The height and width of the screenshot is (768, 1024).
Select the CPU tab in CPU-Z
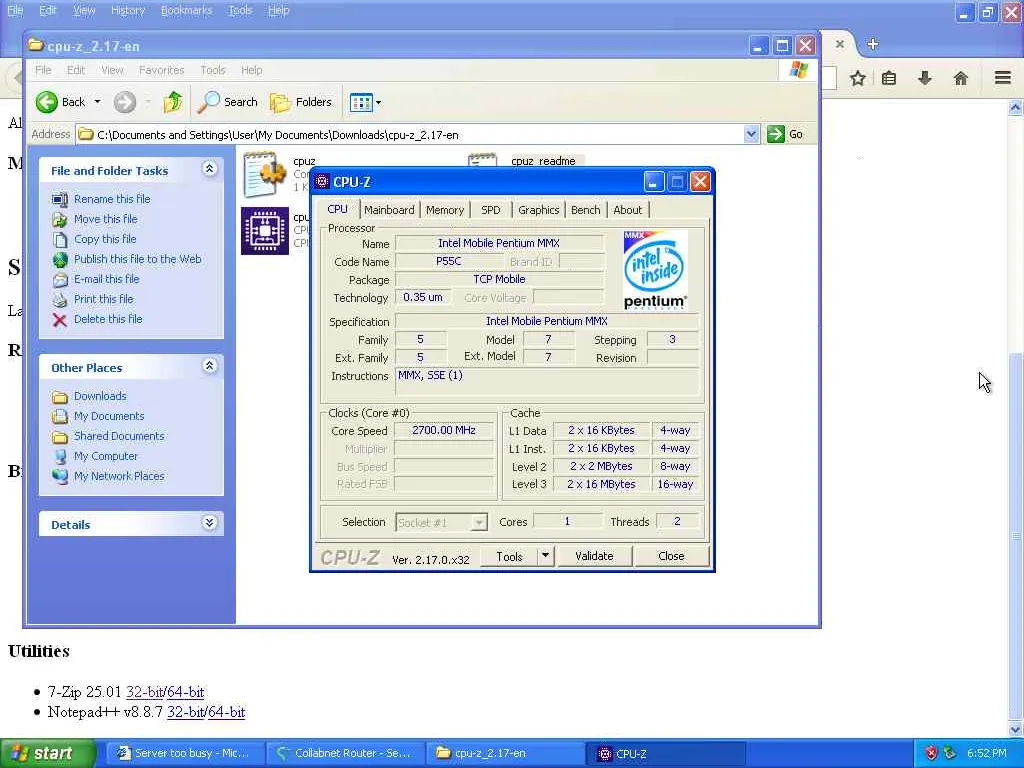click(338, 209)
